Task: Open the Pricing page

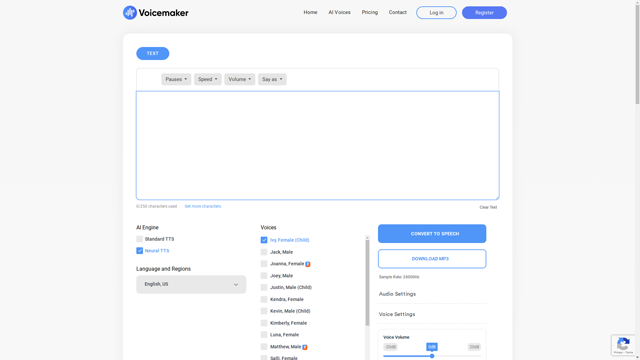Action: click(370, 12)
